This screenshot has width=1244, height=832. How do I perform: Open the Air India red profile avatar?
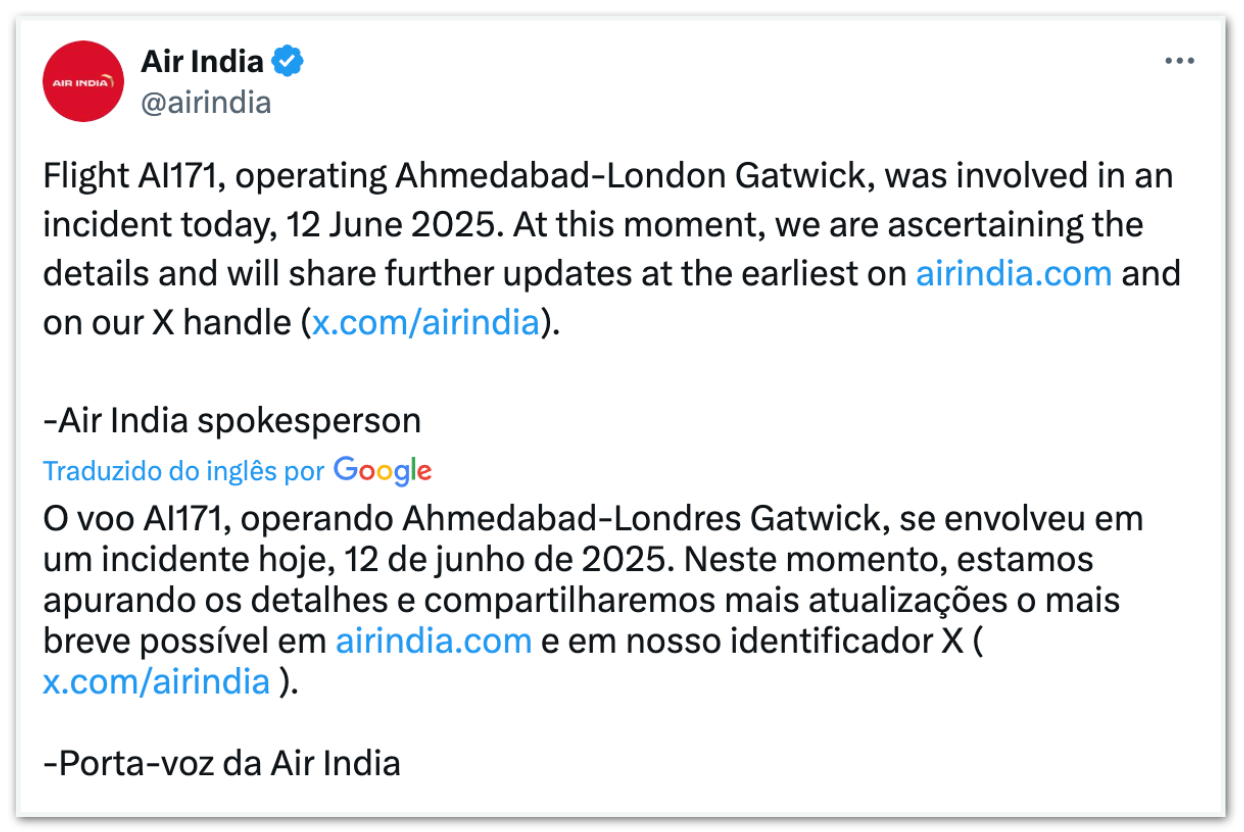pyautogui.click(x=83, y=81)
